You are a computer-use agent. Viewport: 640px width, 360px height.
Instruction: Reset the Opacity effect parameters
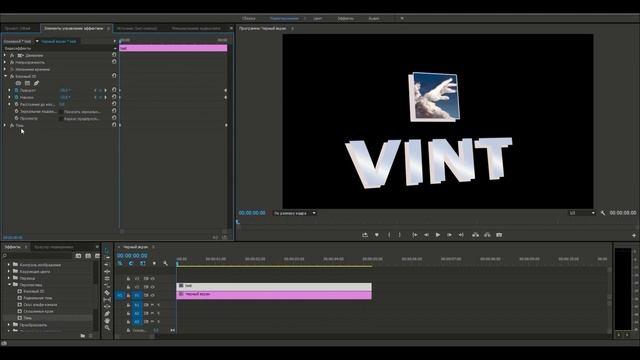pyautogui.click(x=114, y=62)
